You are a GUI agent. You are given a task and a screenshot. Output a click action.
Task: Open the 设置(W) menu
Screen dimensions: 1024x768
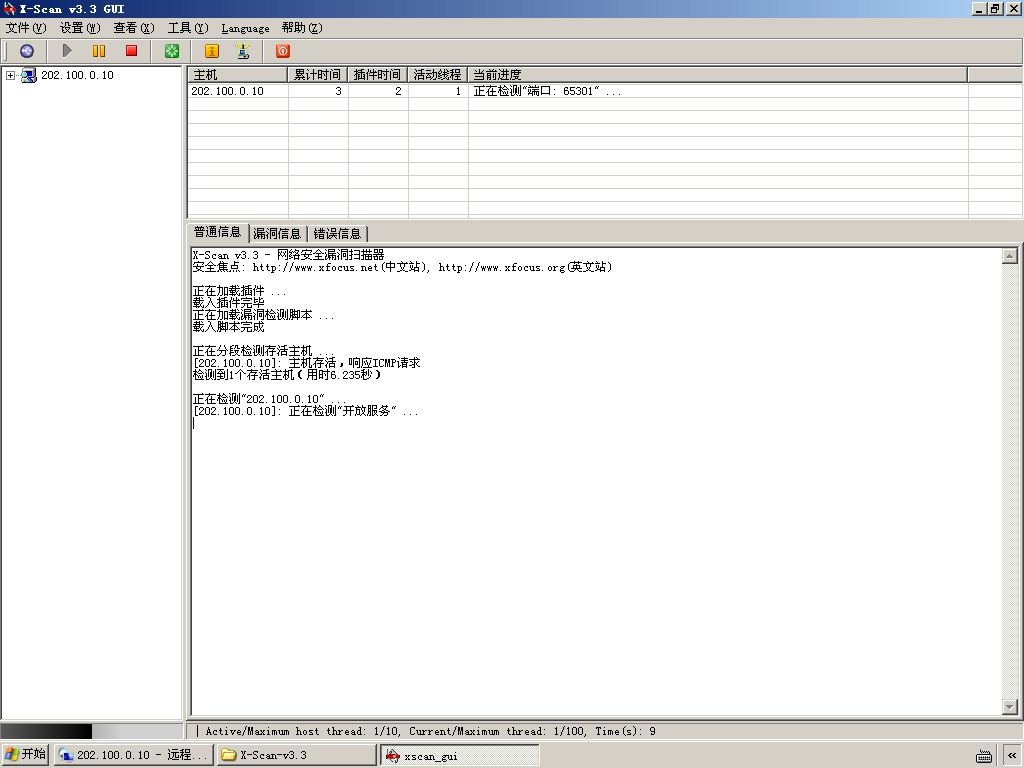point(80,28)
